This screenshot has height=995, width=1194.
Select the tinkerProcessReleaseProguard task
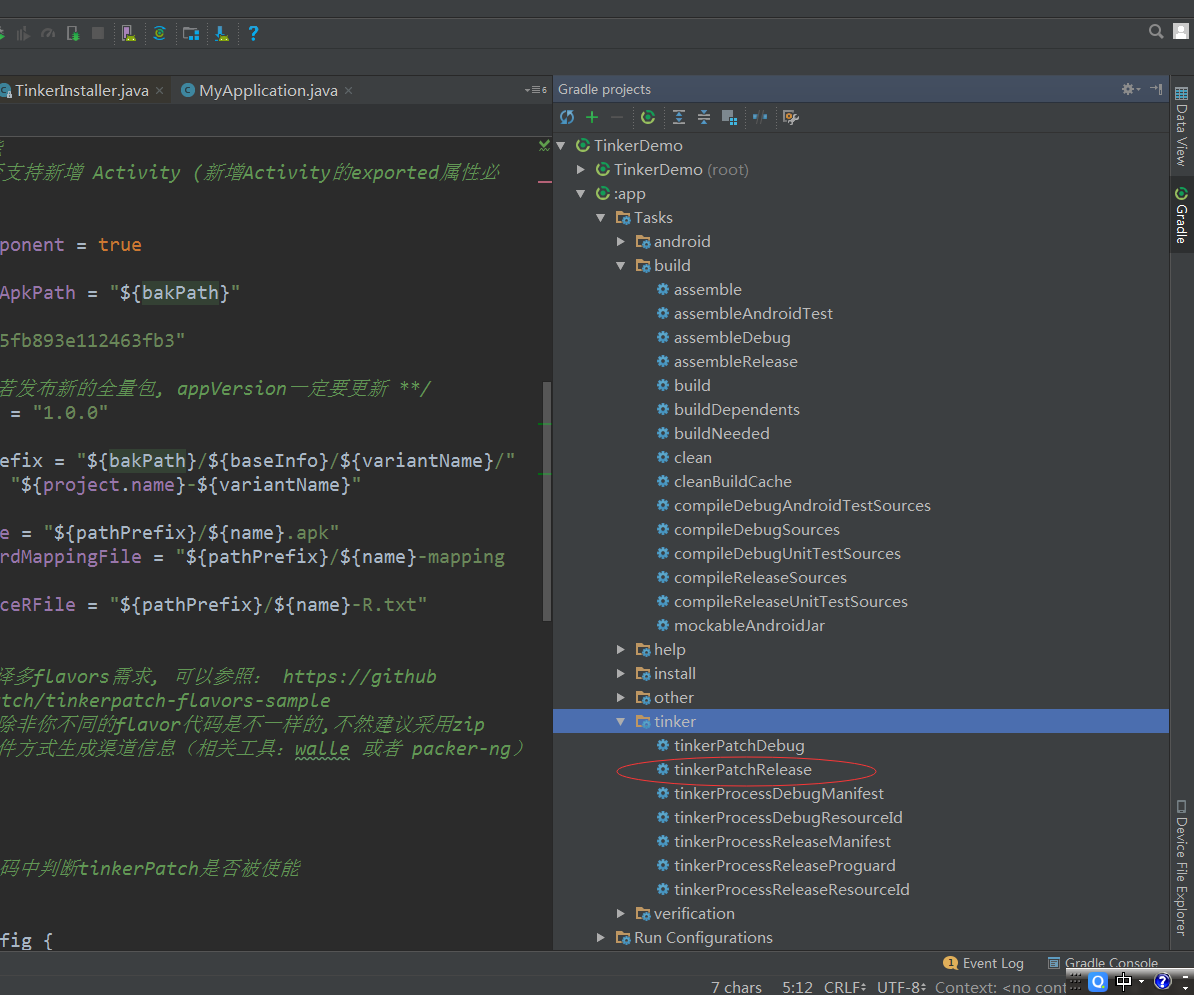[x=784, y=866]
